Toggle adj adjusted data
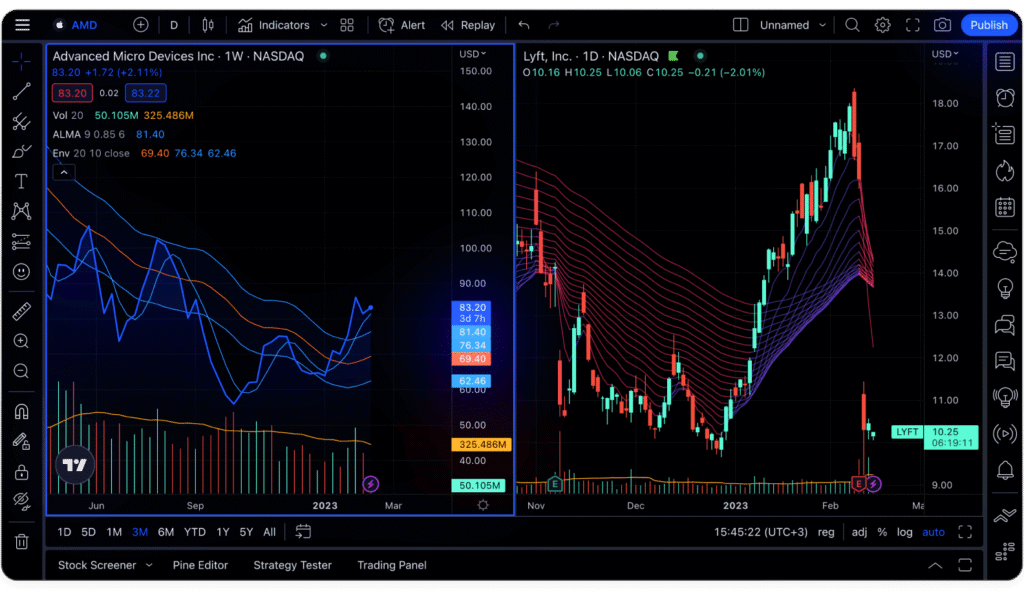 tap(859, 532)
